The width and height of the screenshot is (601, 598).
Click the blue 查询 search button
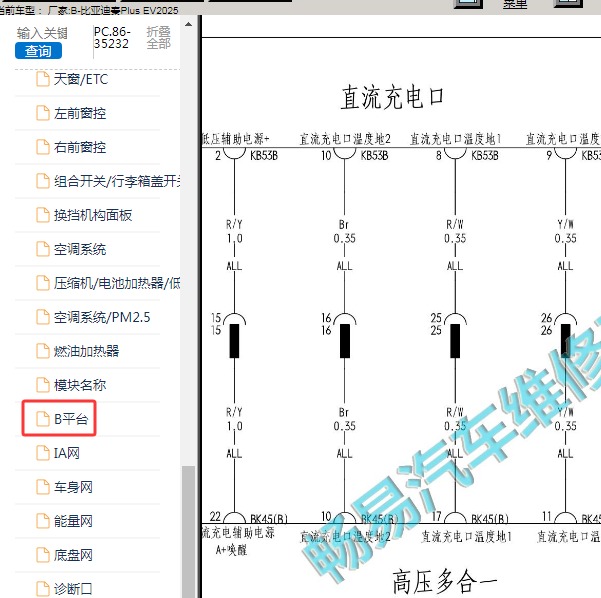[x=38, y=51]
